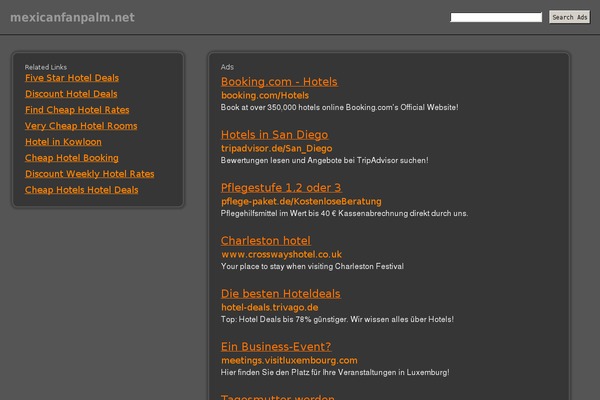Open Hotels in San Diego ad
This screenshot has height=400, width=600.
[x=274, y=135]
